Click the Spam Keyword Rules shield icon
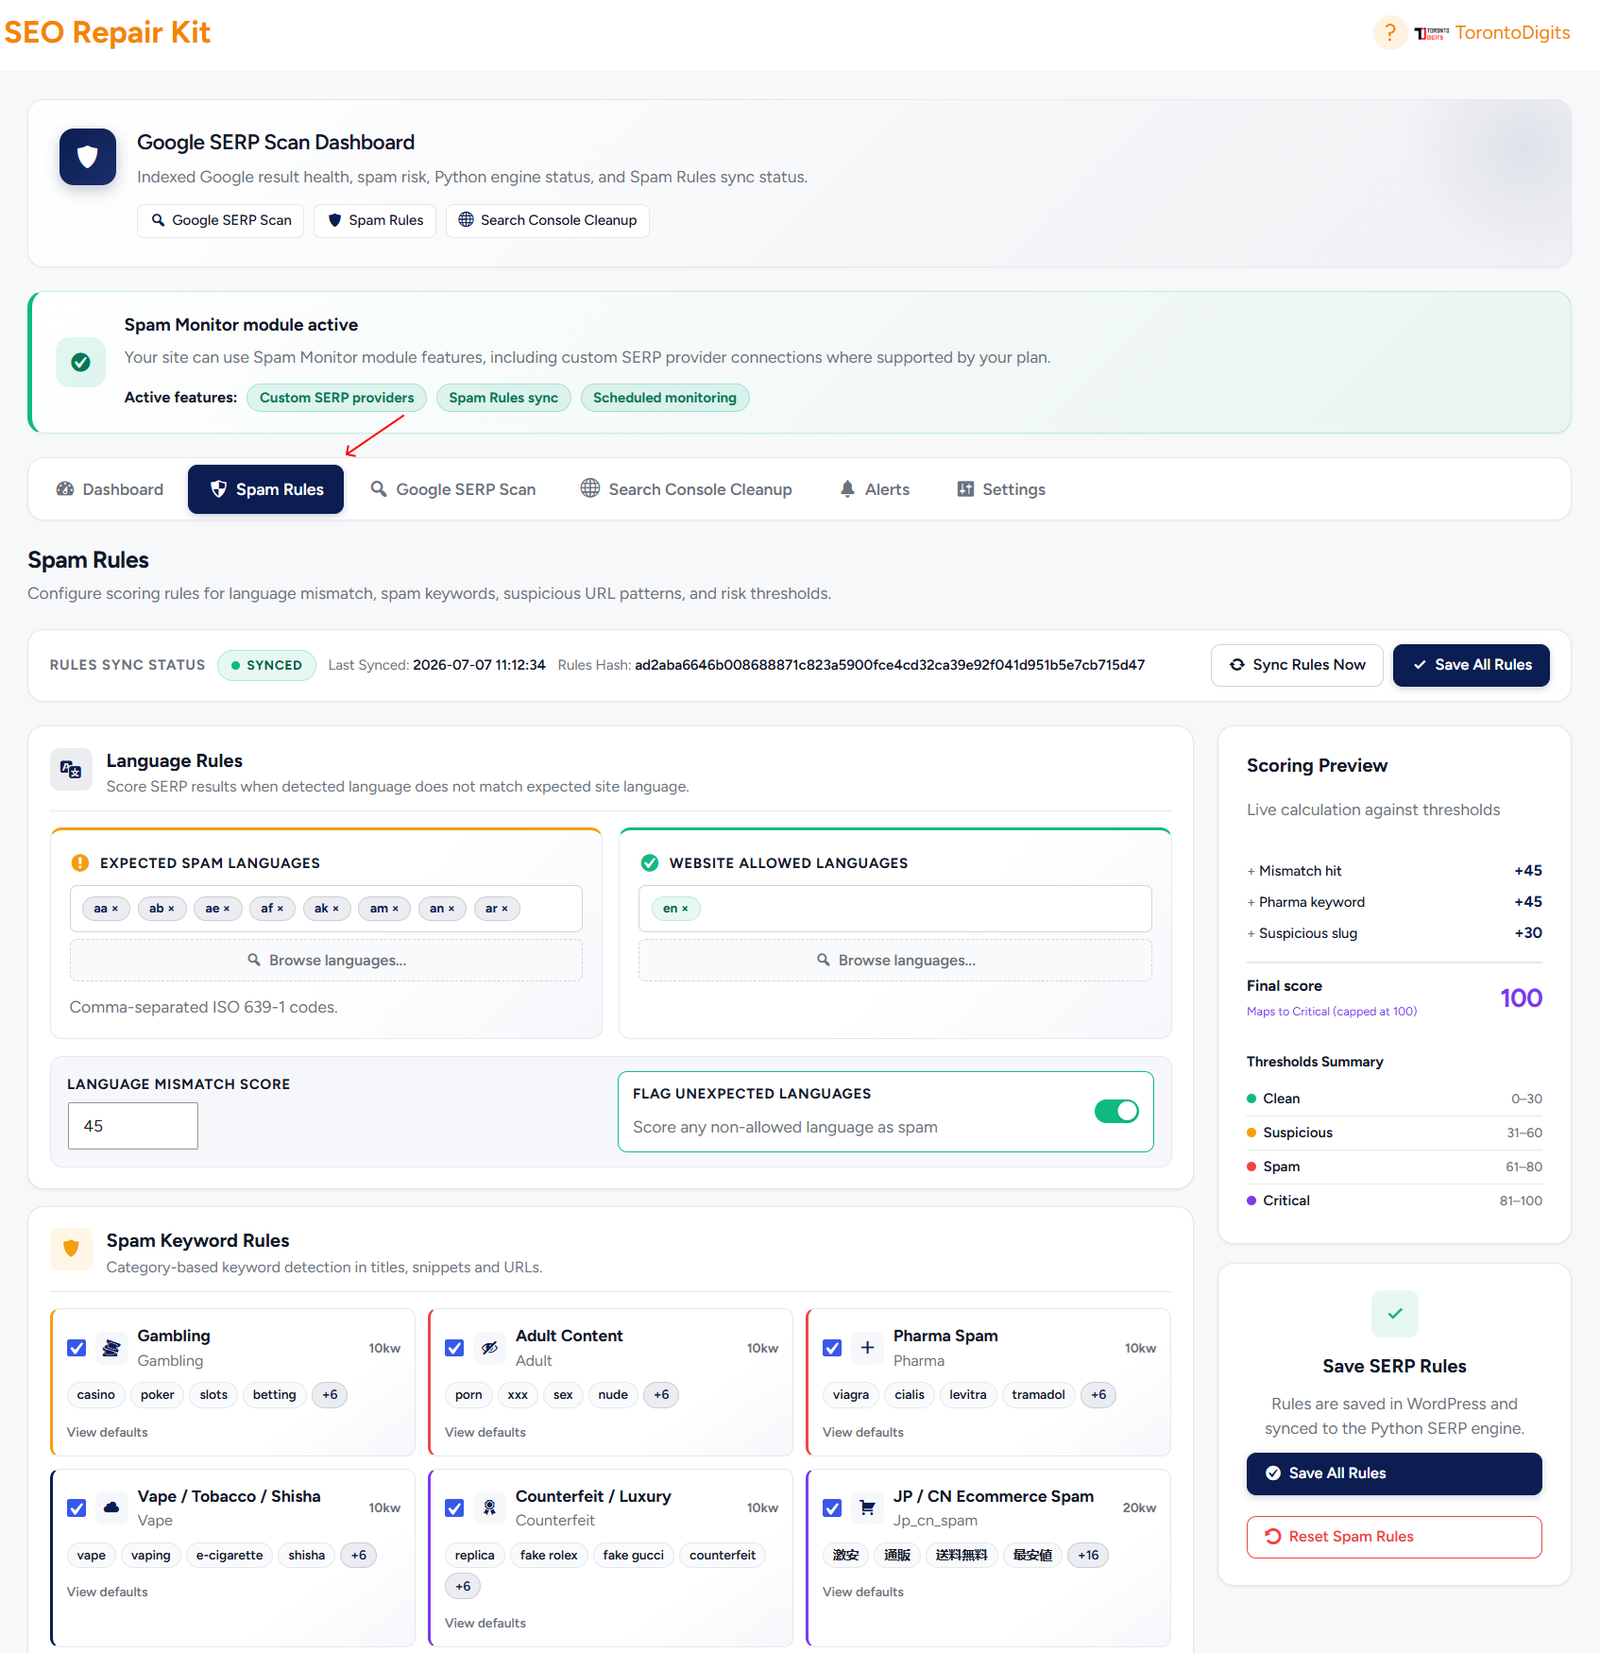 pyautogui.click(x=71, y=1249)
